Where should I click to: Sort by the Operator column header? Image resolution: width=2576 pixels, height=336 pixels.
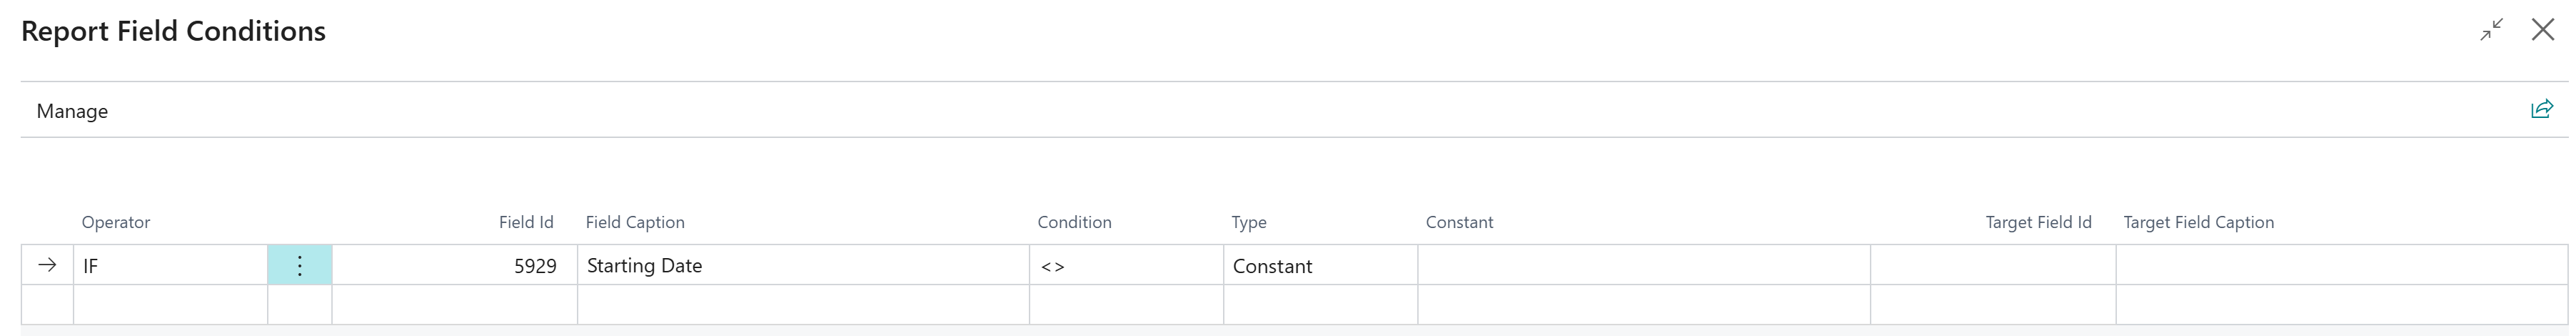click(x=116, y=222)
